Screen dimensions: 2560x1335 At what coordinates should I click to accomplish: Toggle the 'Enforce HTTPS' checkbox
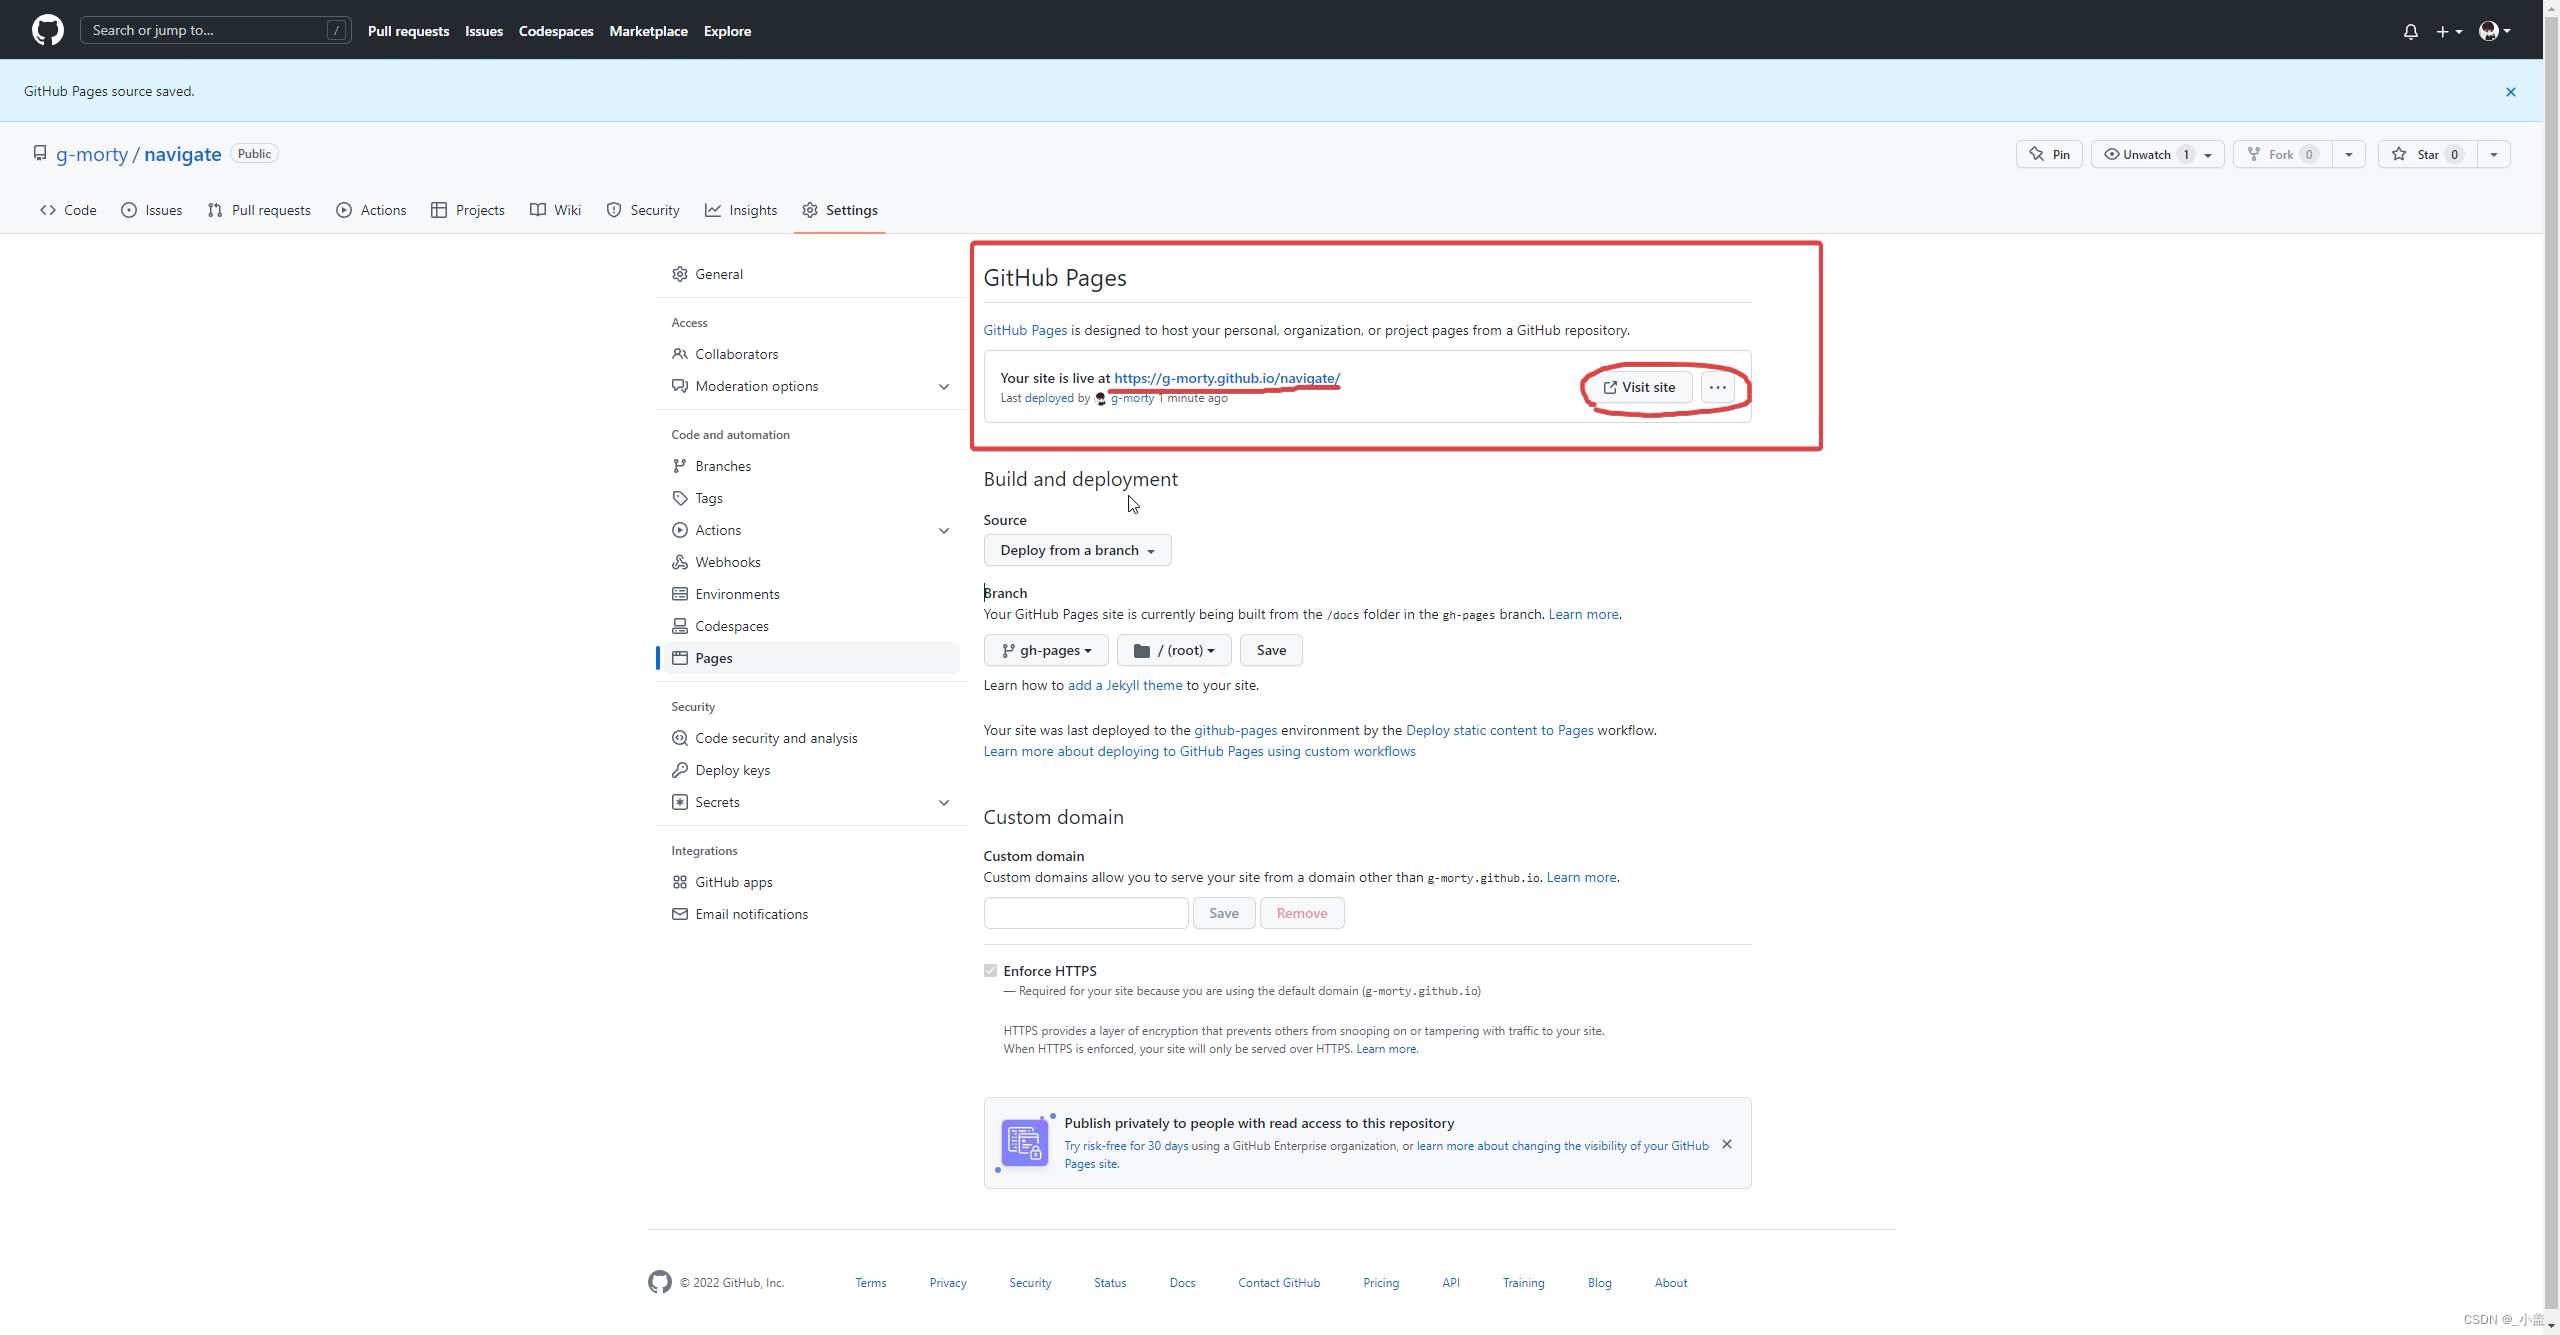[990, 969]
